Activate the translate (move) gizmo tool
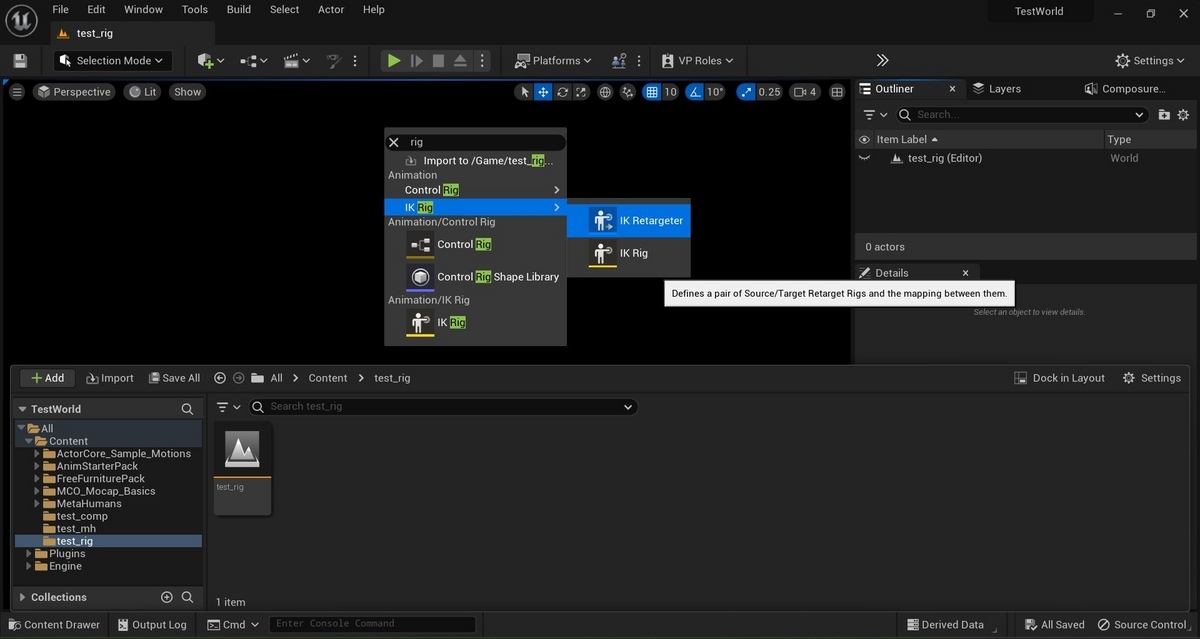1200x639 pixels. point(543,92)
